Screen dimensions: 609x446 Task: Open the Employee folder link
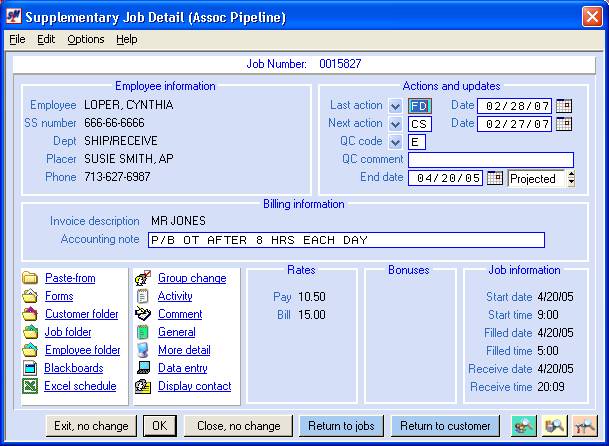coord(83,350)
